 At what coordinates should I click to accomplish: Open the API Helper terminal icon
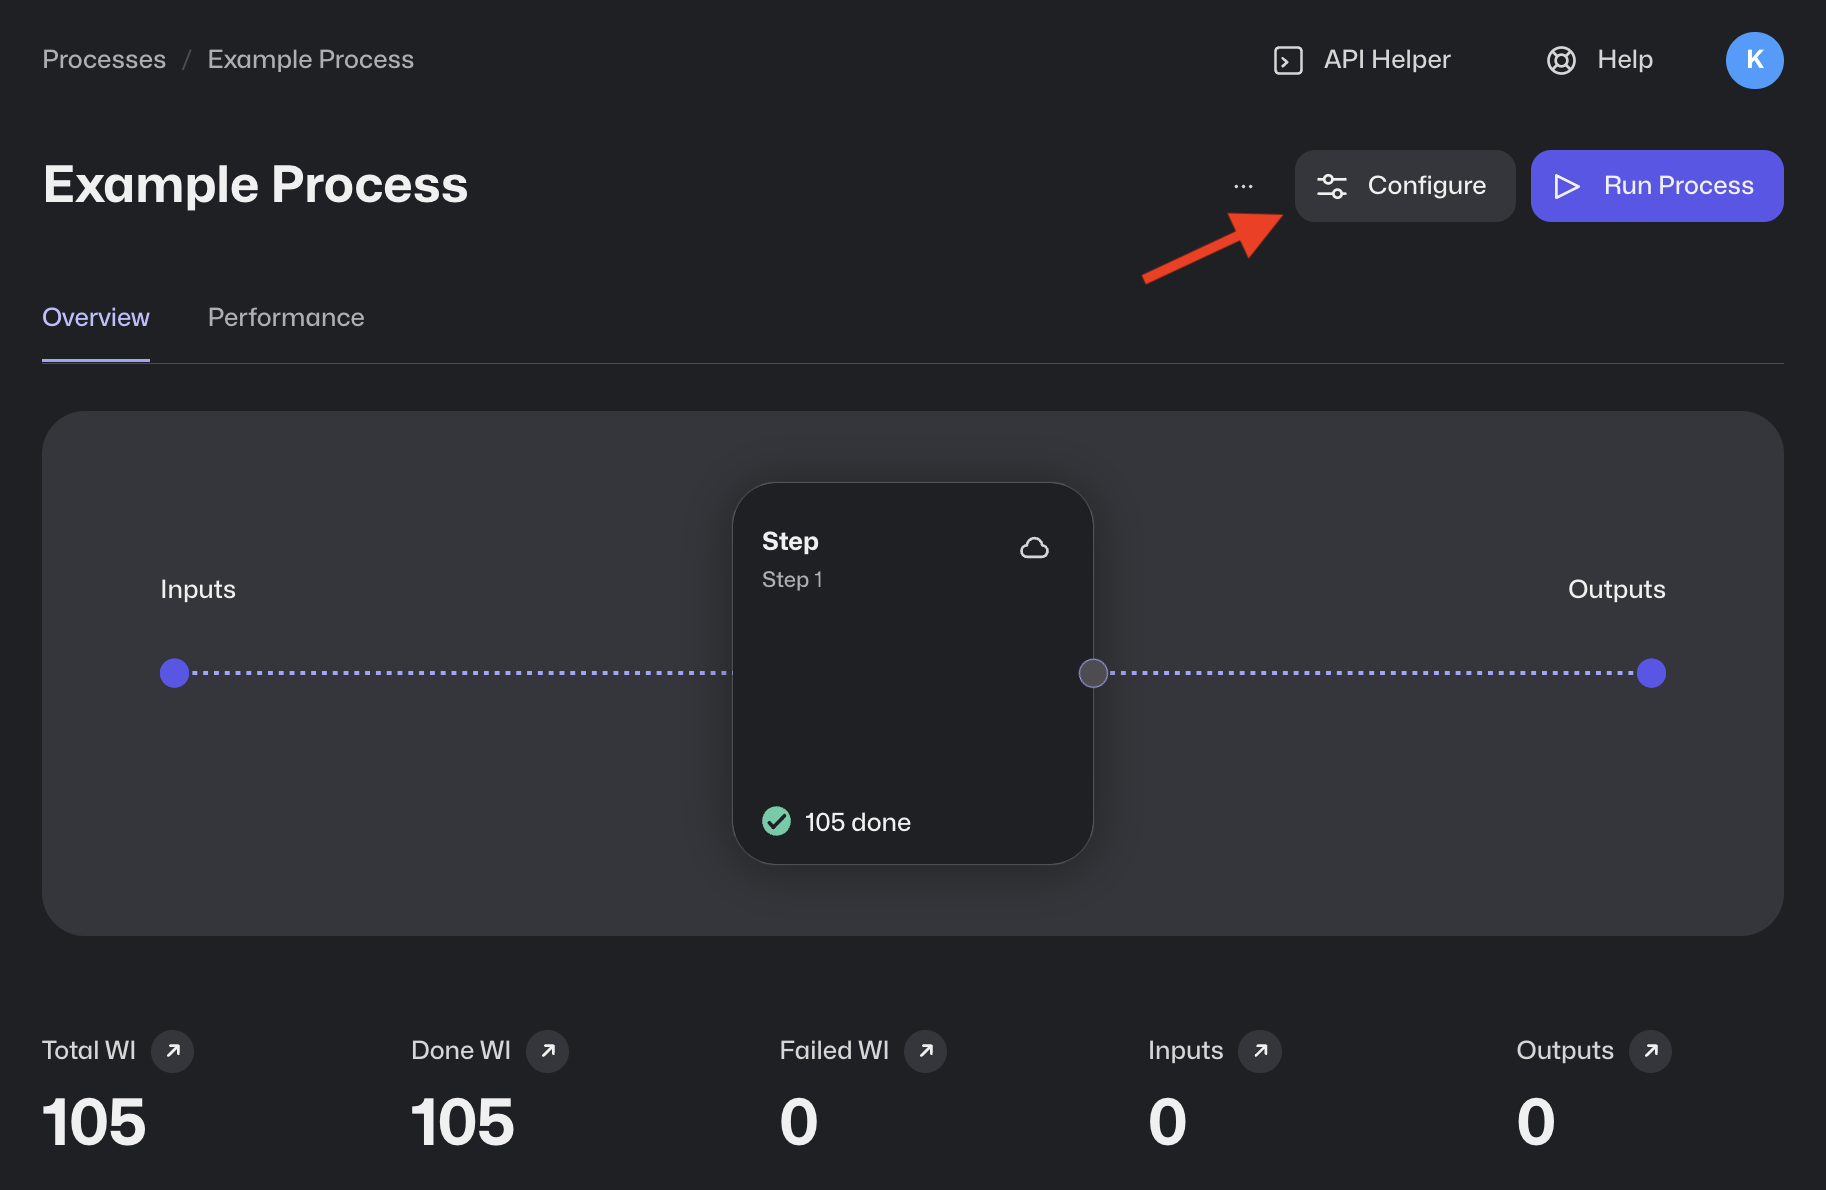(x=1288, y=61)
